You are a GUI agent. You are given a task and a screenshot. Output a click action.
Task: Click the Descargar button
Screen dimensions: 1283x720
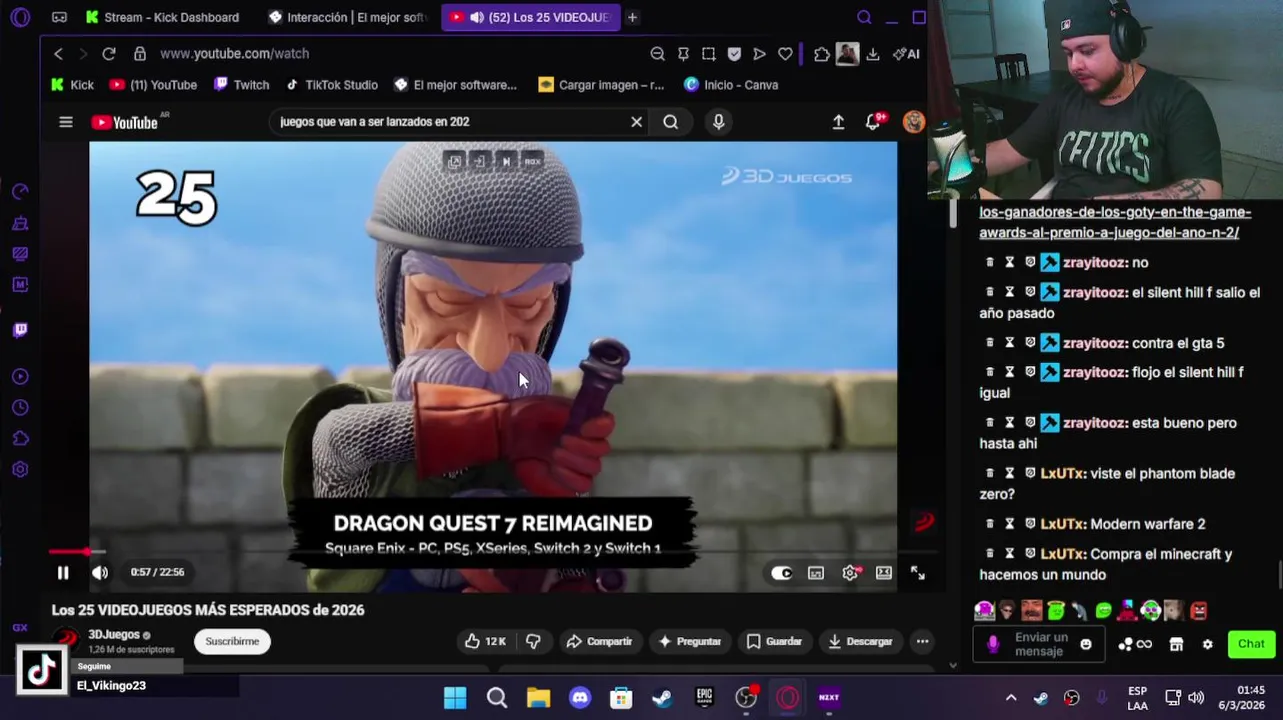tap(860, 641)
